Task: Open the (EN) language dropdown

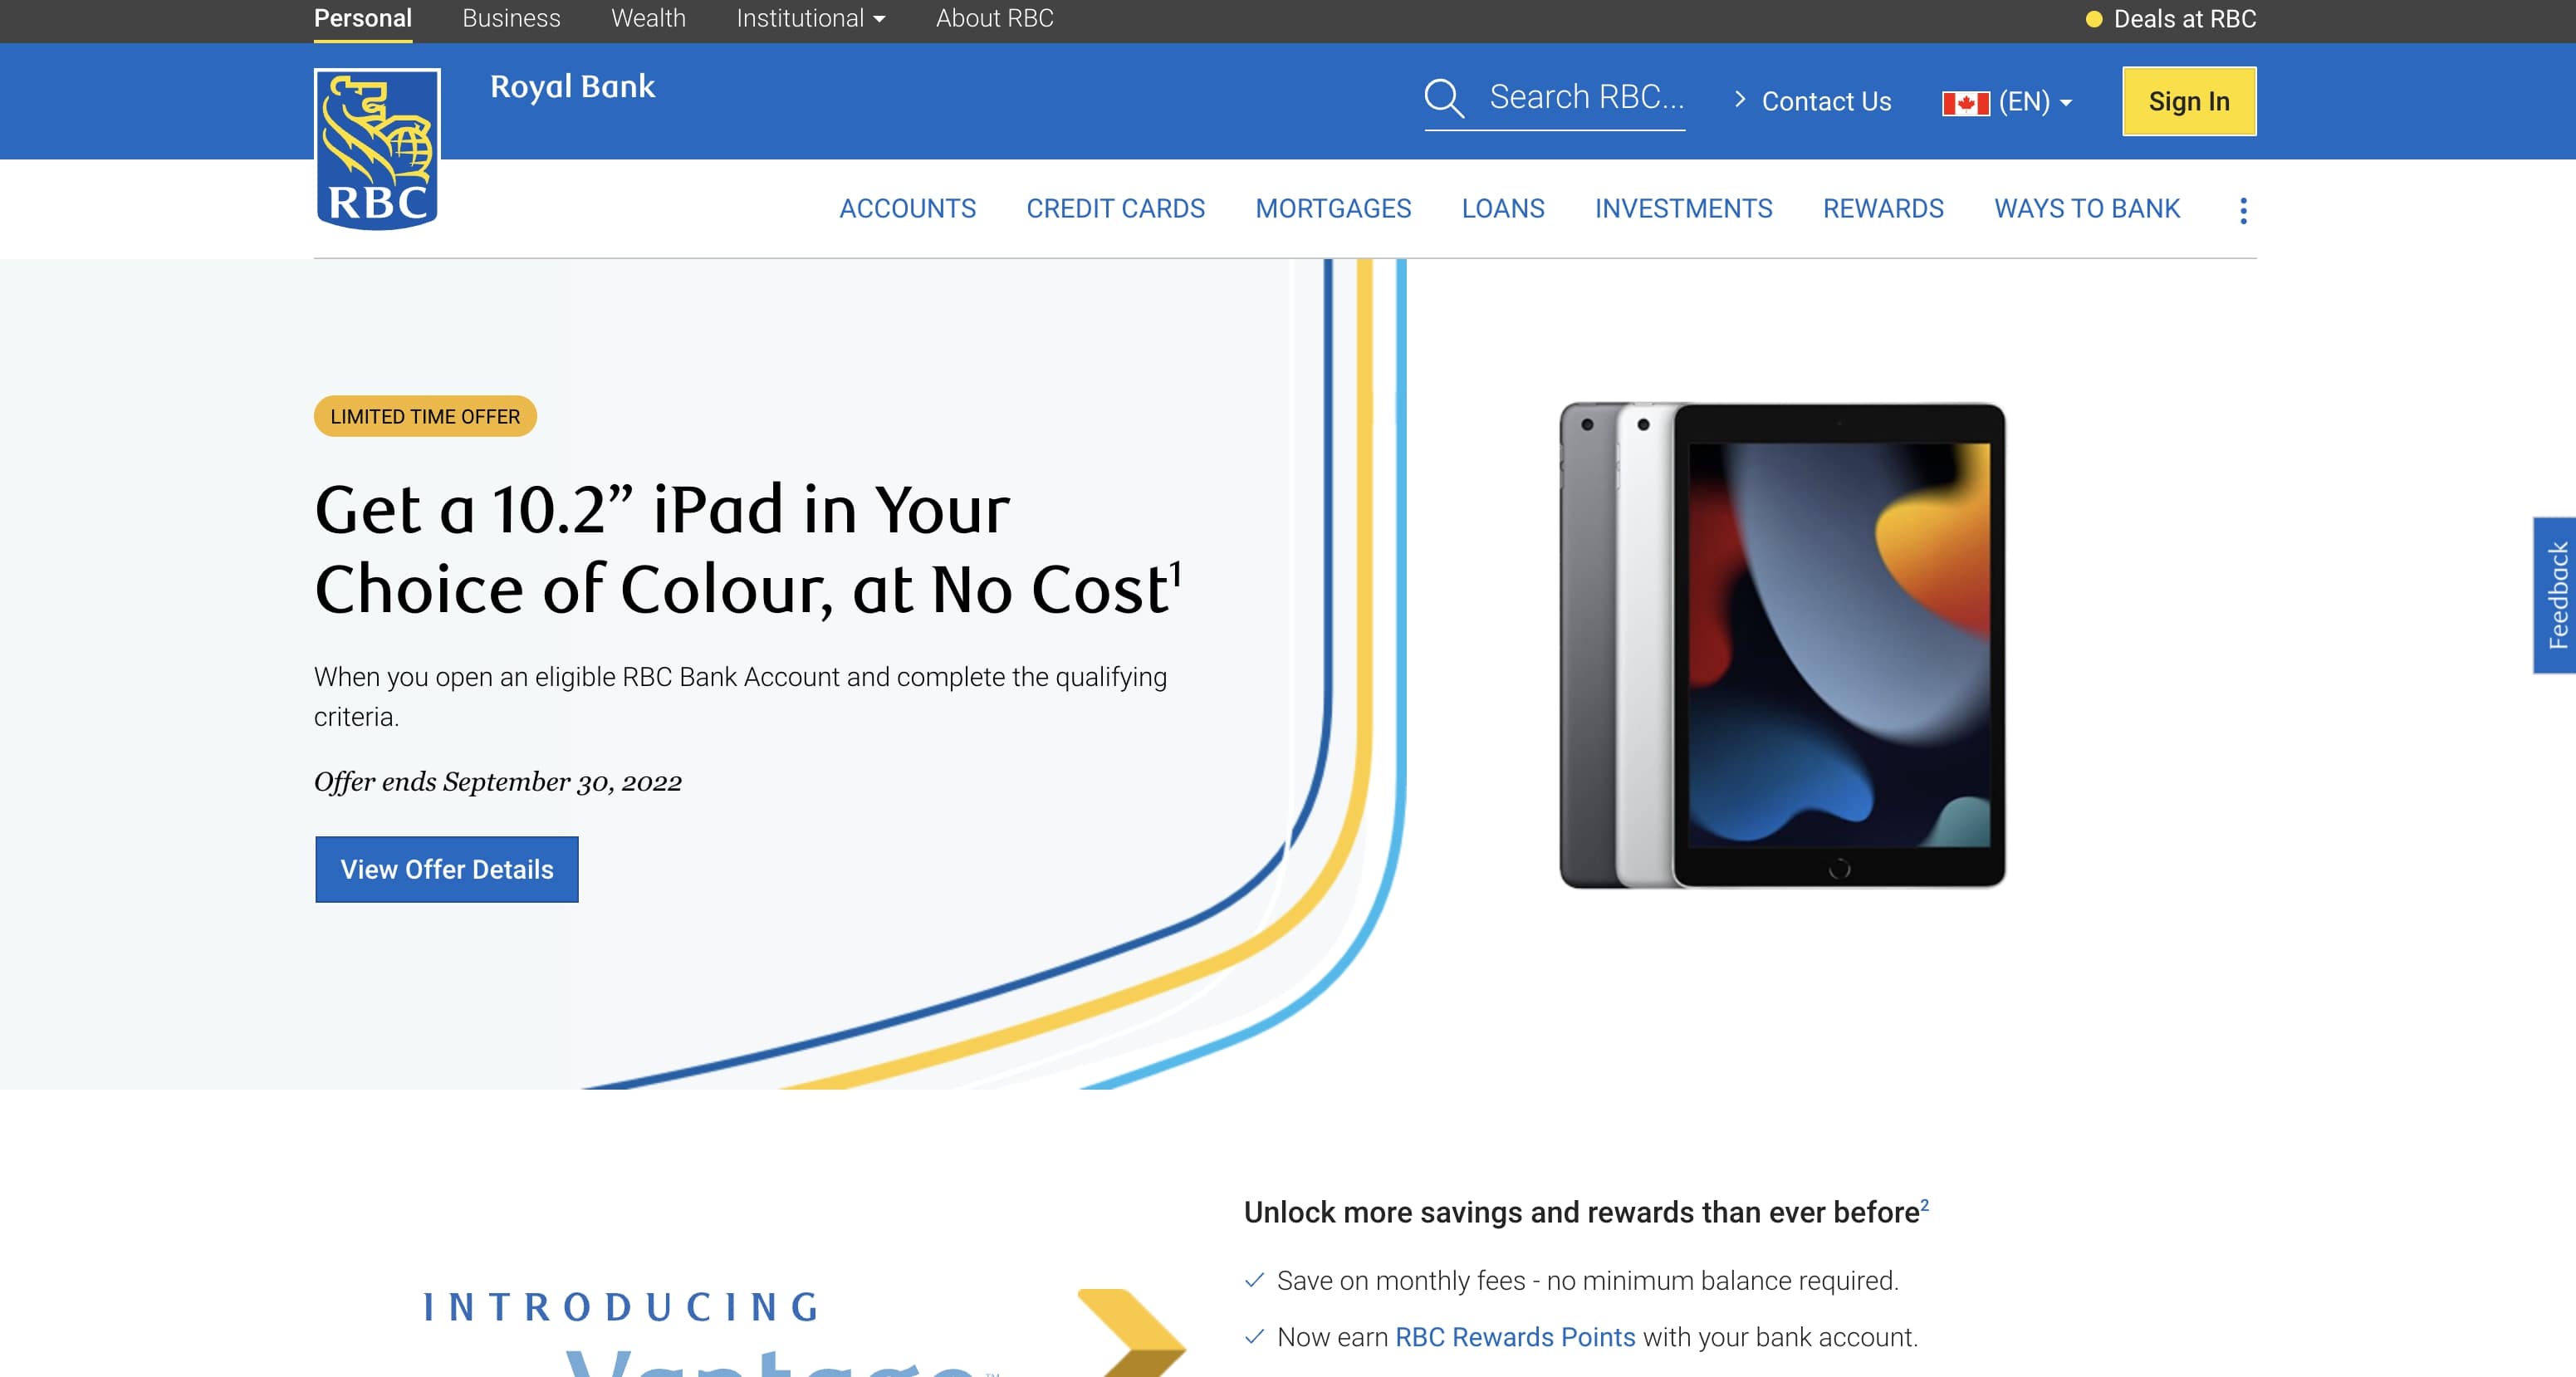Action: coord(2035,102)
